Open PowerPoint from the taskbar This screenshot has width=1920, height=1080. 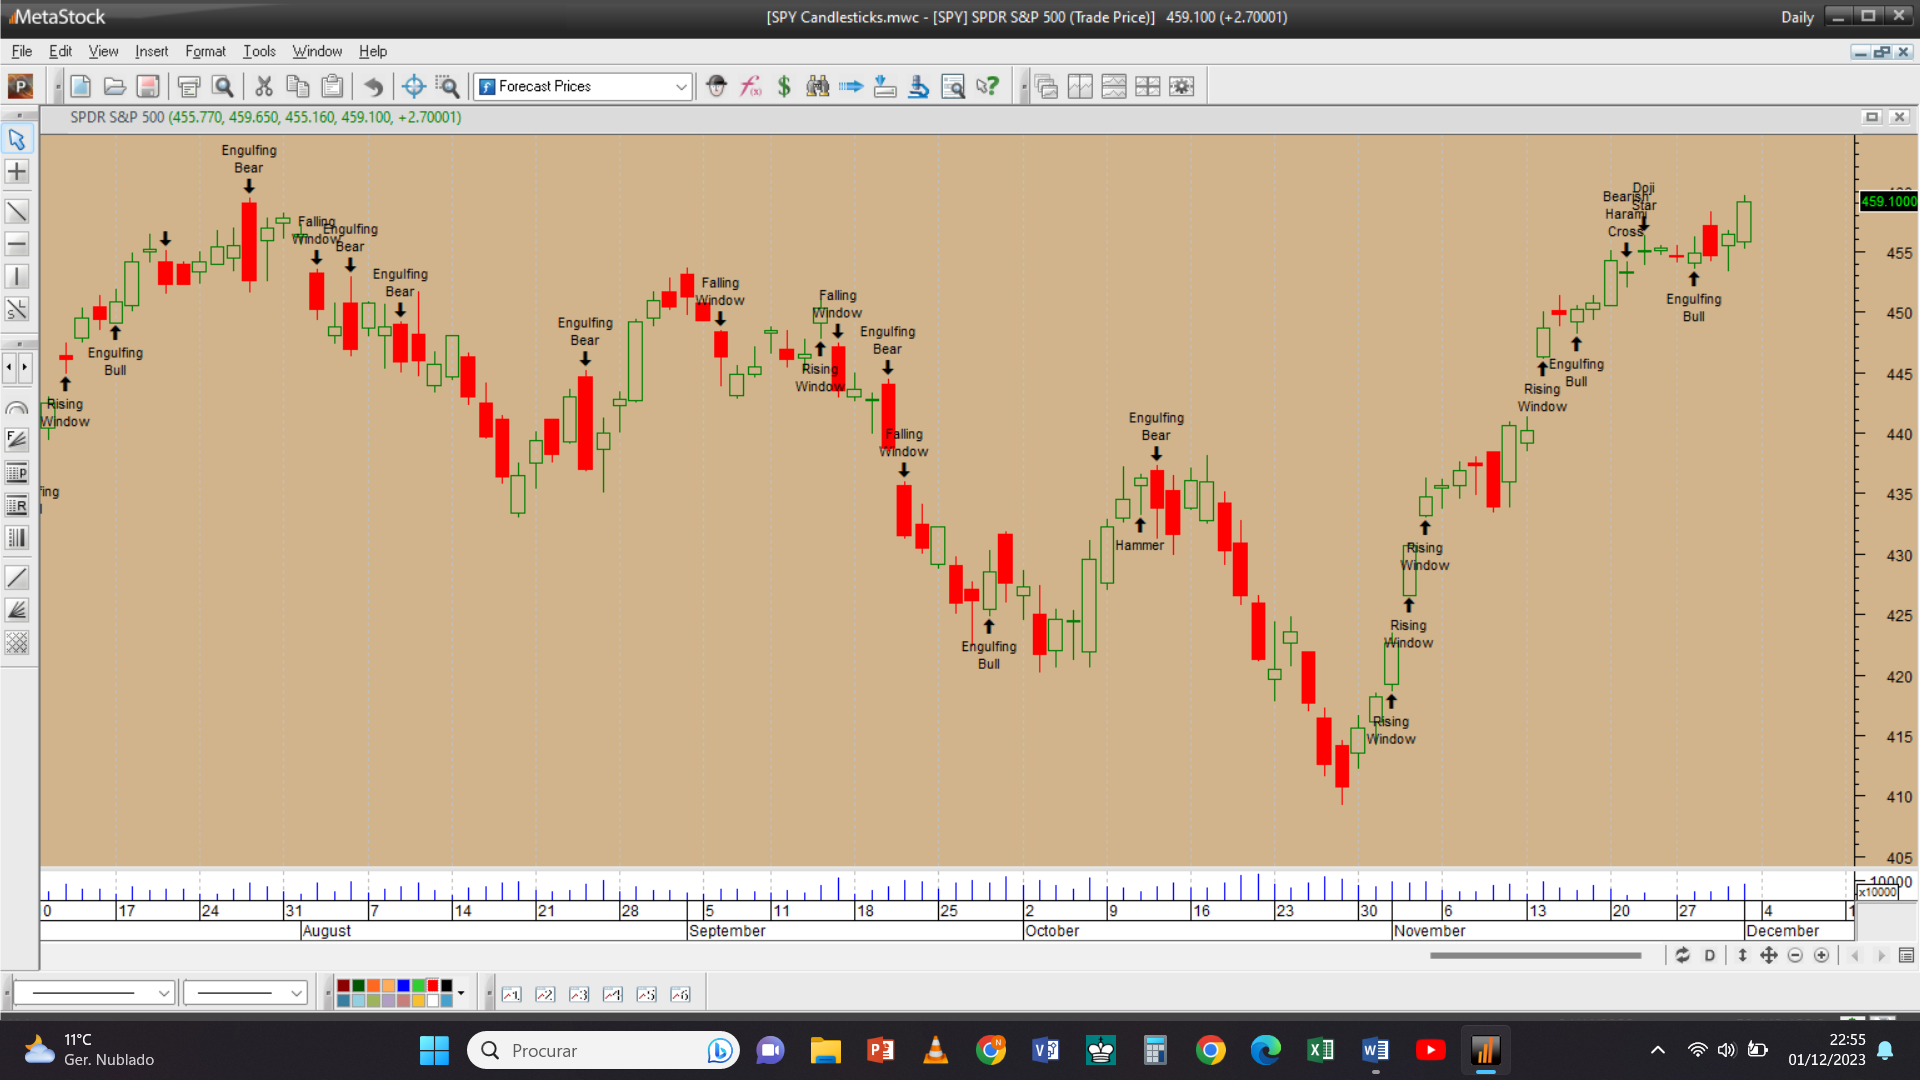[x=881, y=1050]
